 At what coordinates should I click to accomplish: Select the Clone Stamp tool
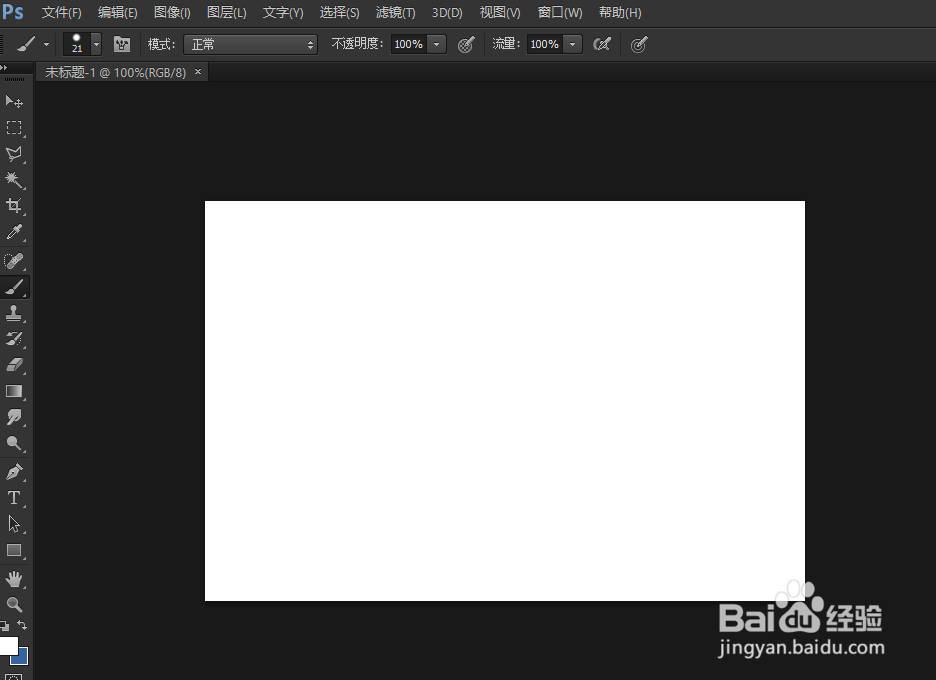(x=14, y=313)
